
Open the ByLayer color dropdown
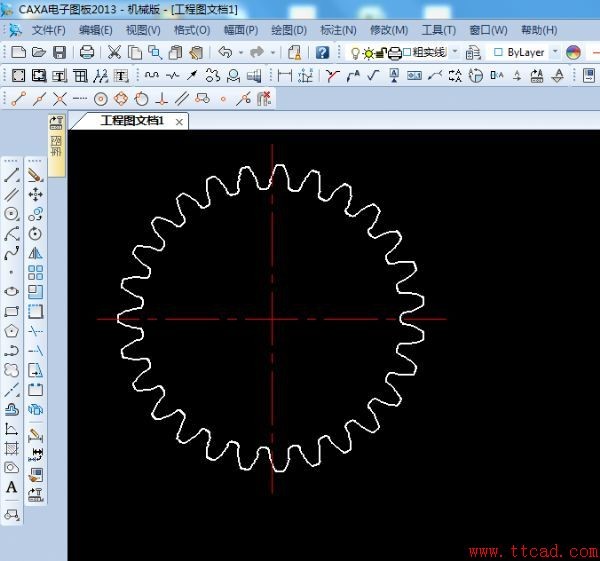tap(555, 52)
